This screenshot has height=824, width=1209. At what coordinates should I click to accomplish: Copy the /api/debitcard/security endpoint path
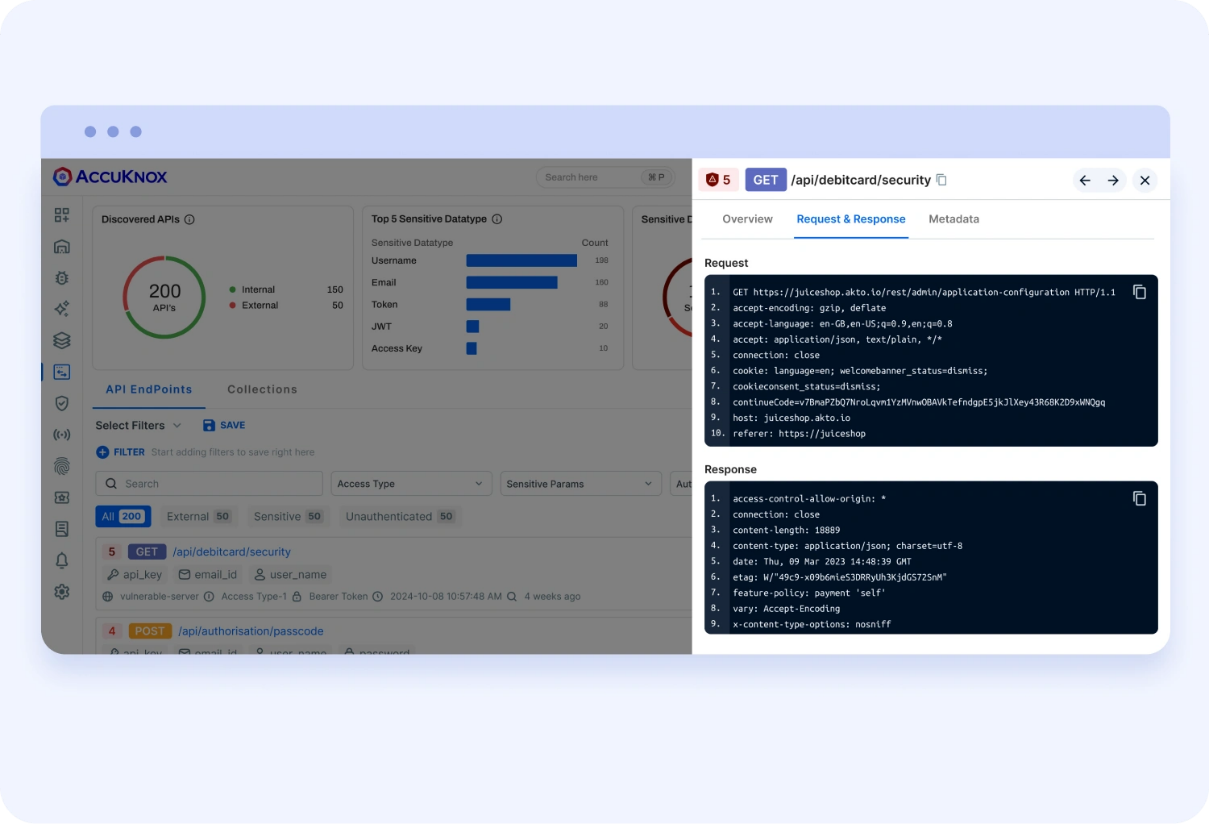tap(940, 180)
